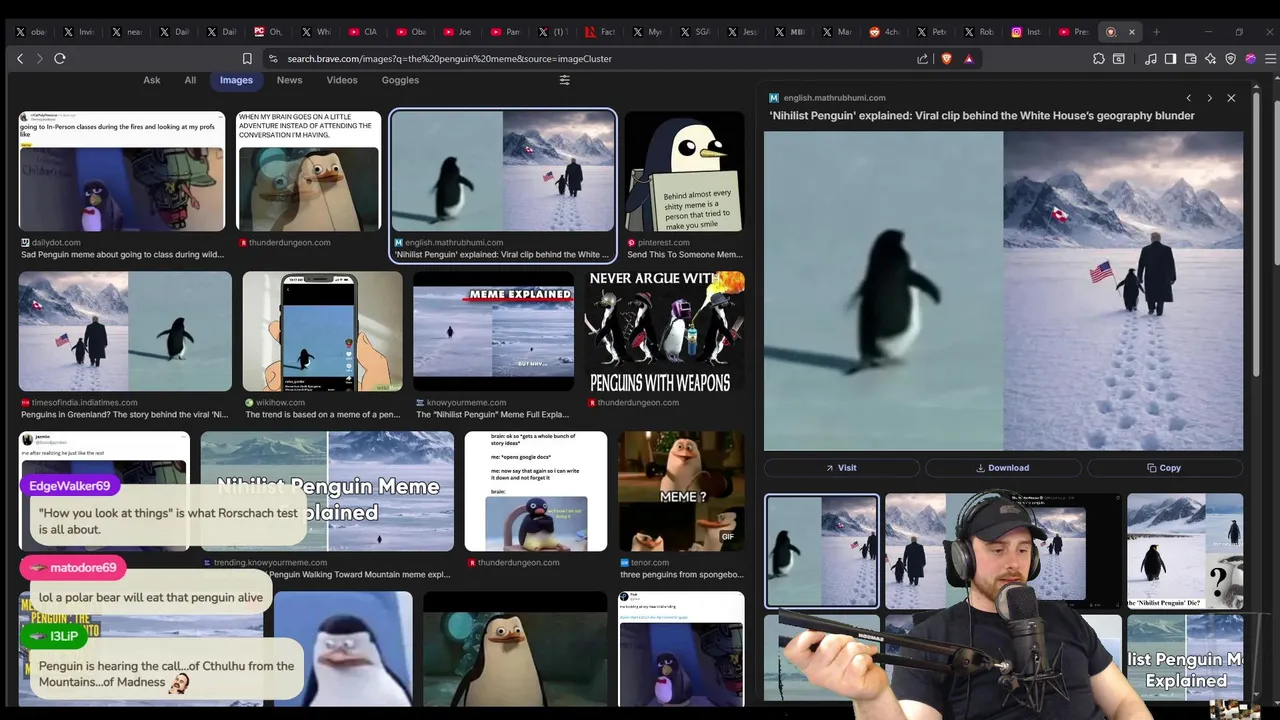Click the Download button in preview panel
The width and height of the screenshot is (1280, 720).
point(1002,468)
